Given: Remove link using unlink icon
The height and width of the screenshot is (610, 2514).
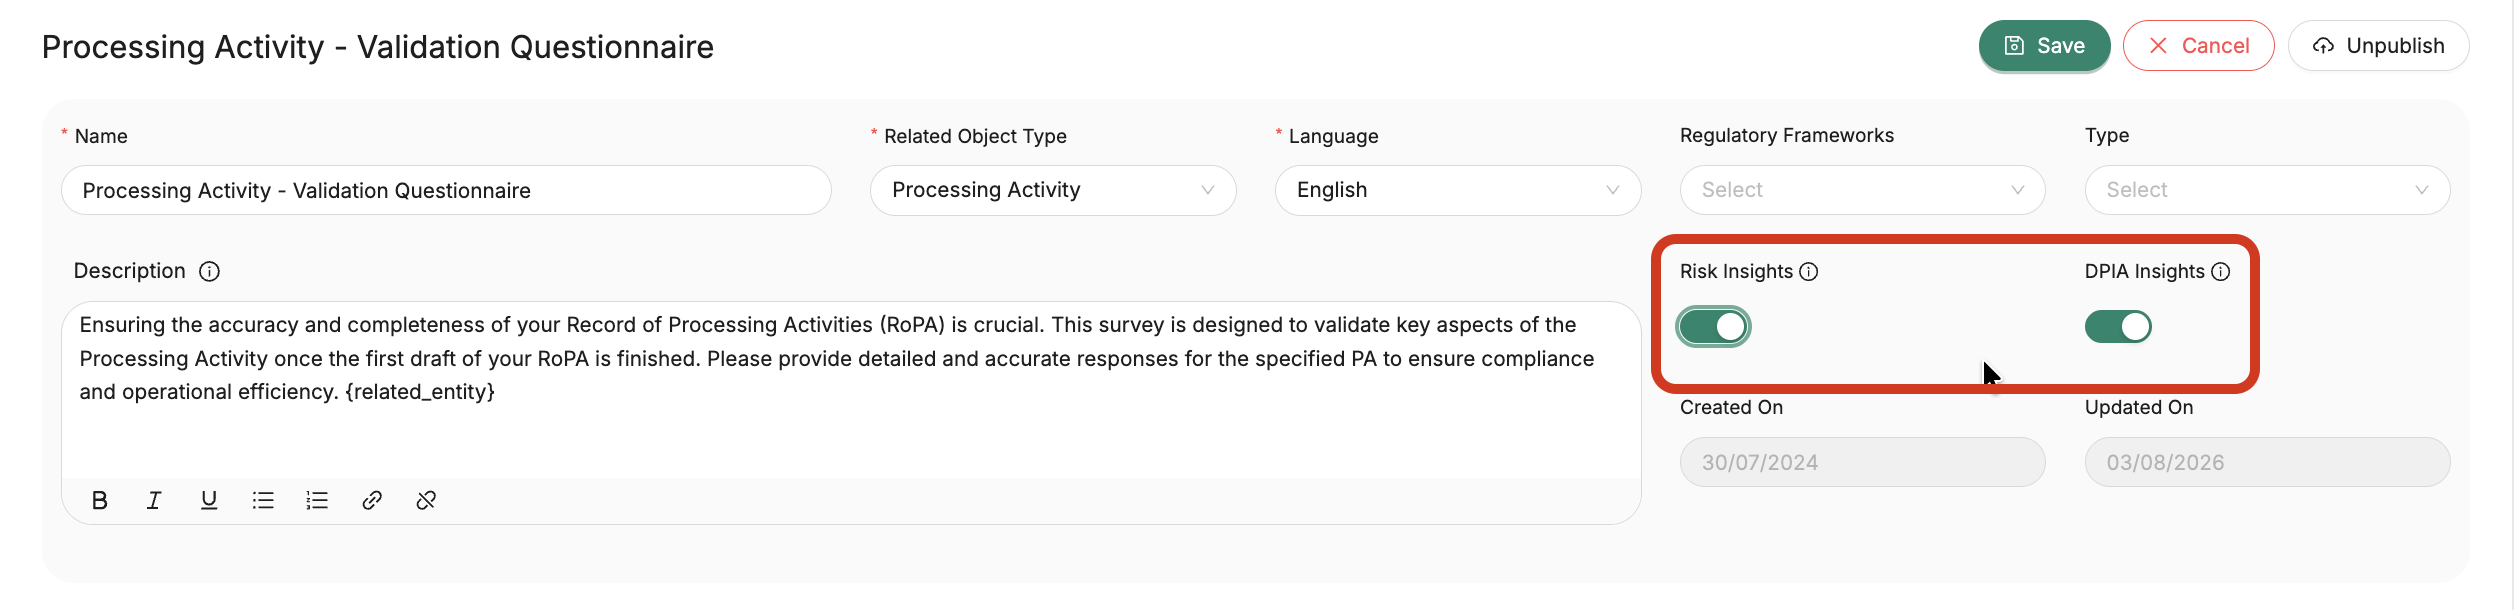Looking at the screenshot, I should (426, 500).
